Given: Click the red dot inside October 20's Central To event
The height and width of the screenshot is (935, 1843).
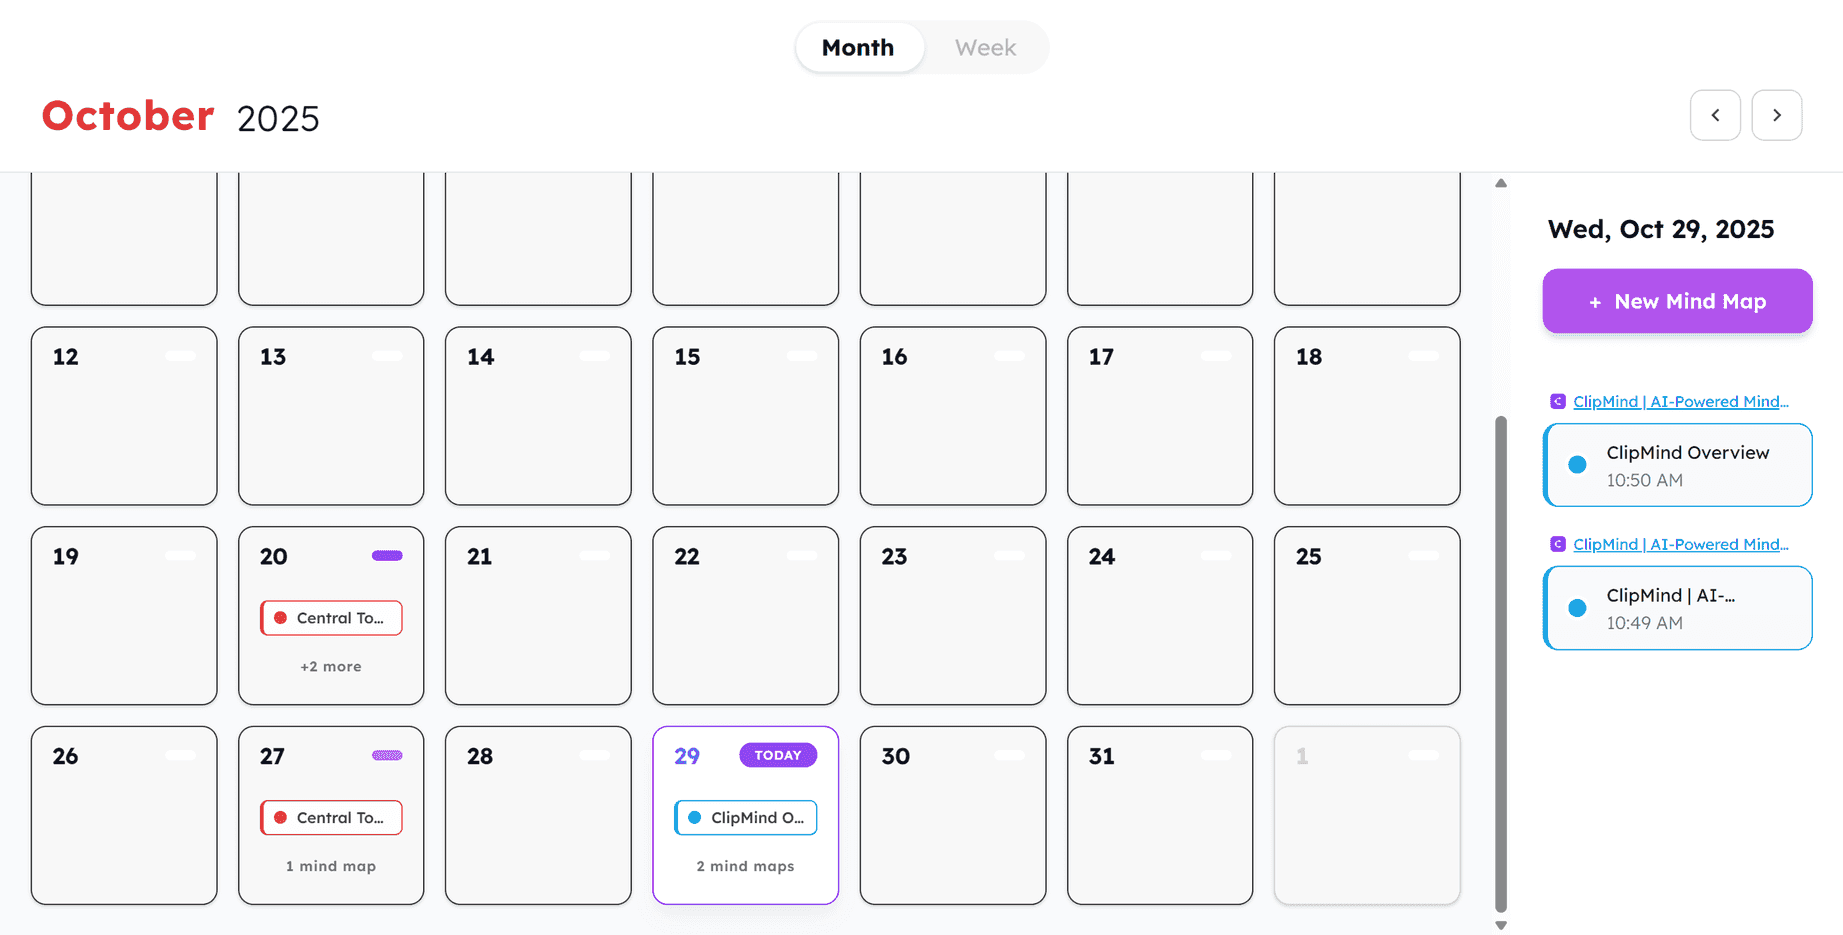Looking at the screenshot, I should pyautogui.click(x=278, y=618).
